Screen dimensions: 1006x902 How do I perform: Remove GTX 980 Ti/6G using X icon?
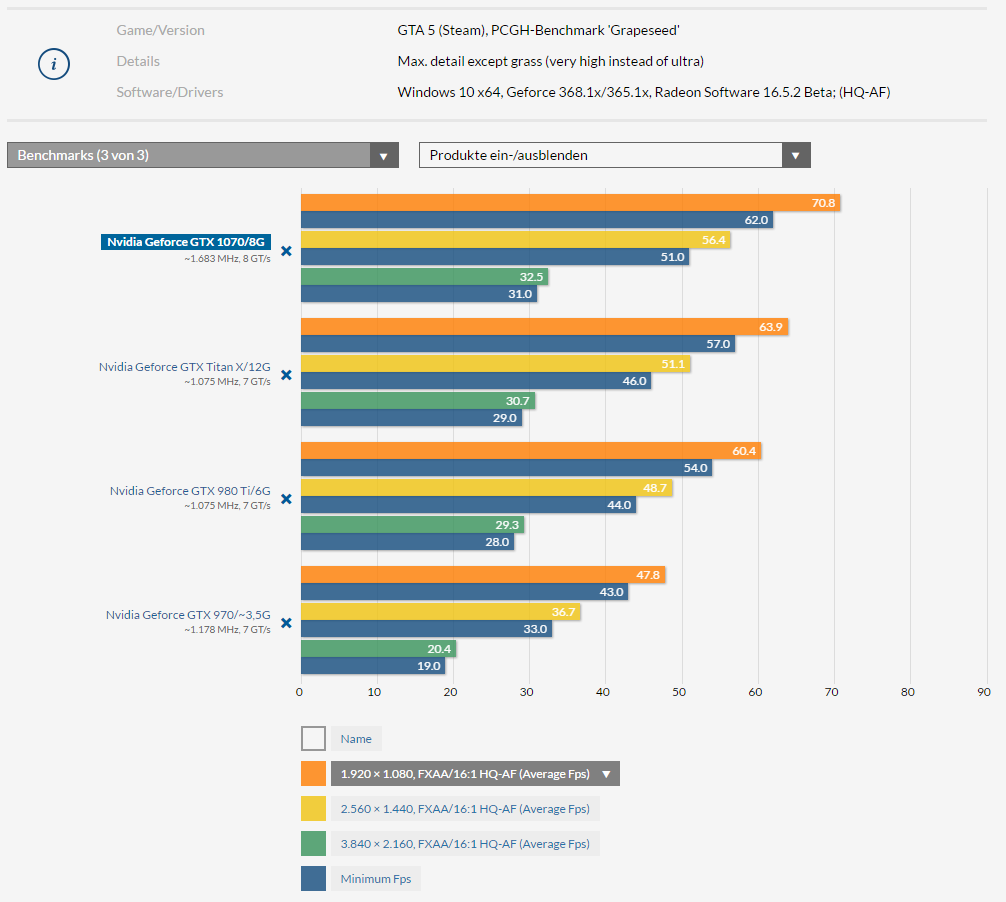point(287,499)
